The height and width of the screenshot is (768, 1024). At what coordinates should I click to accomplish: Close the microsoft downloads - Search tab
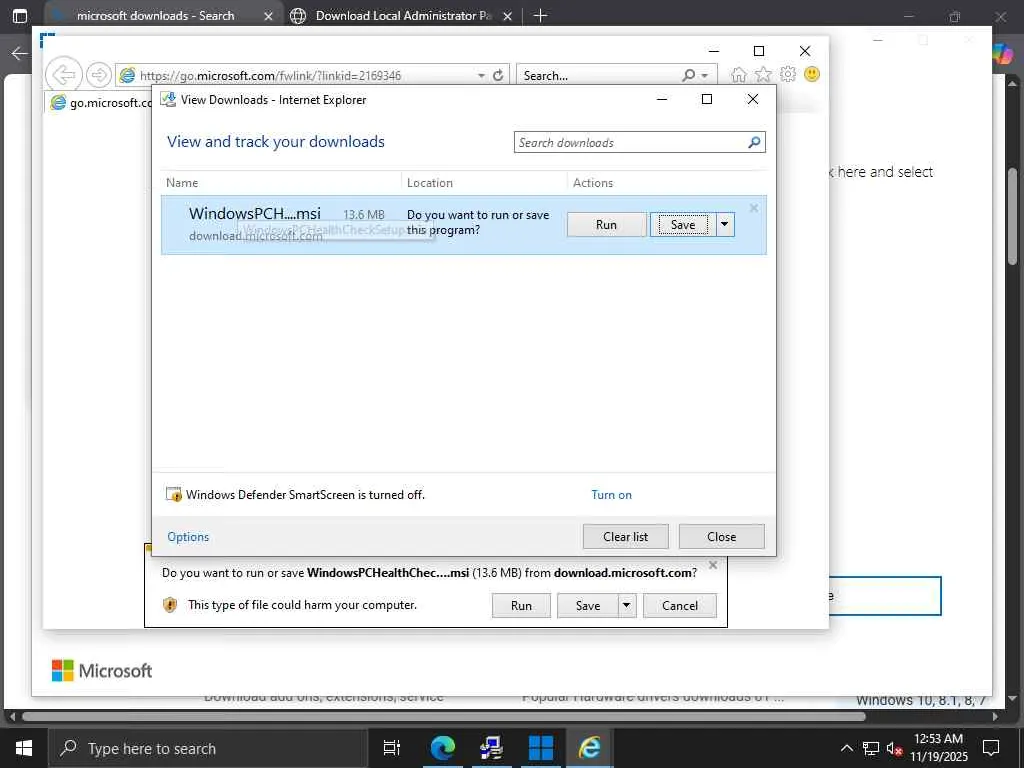(268, 16)
